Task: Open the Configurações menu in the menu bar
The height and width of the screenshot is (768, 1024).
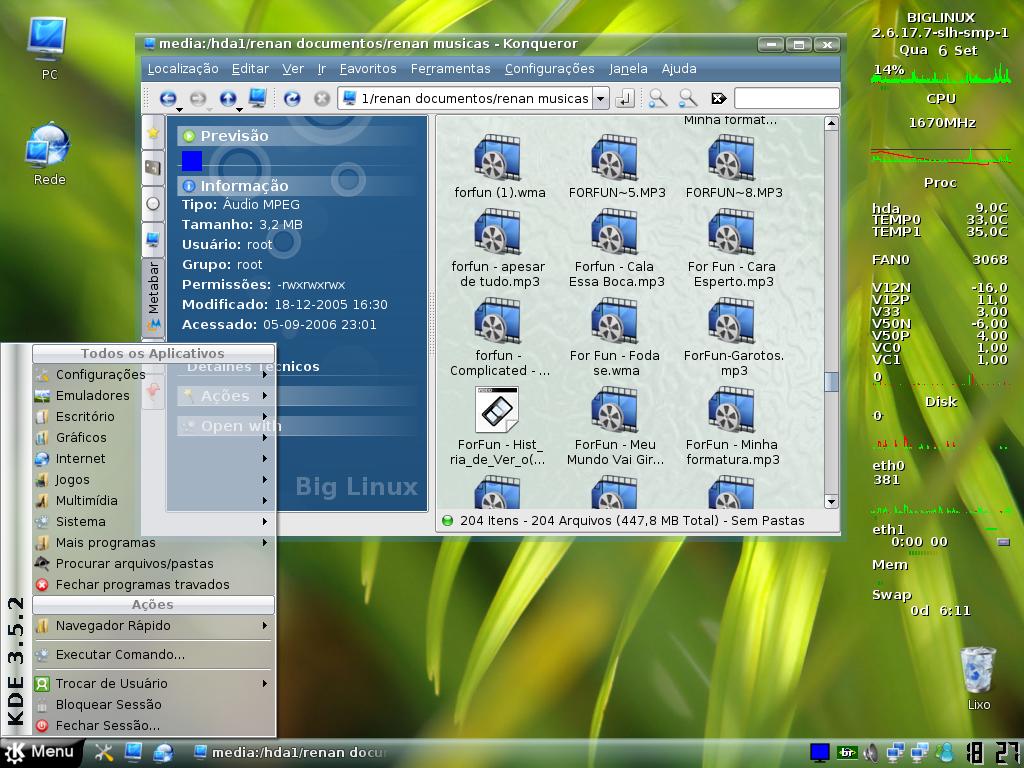Action: [x=549, y=69]
